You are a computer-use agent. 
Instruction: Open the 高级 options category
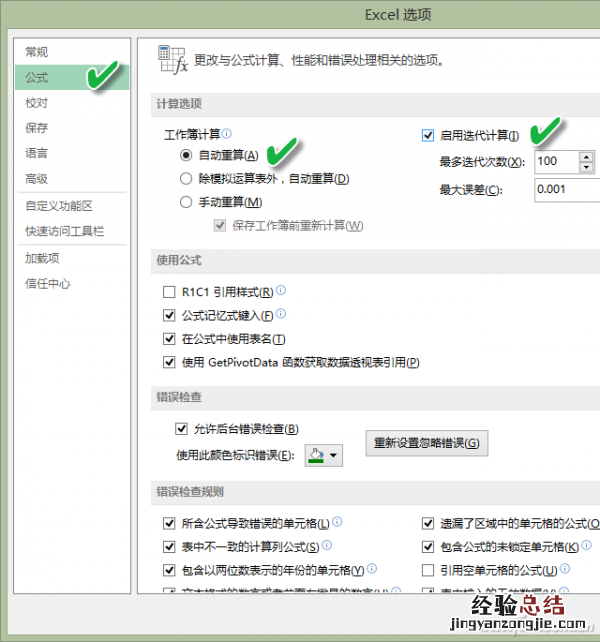(x=72, y=179)
